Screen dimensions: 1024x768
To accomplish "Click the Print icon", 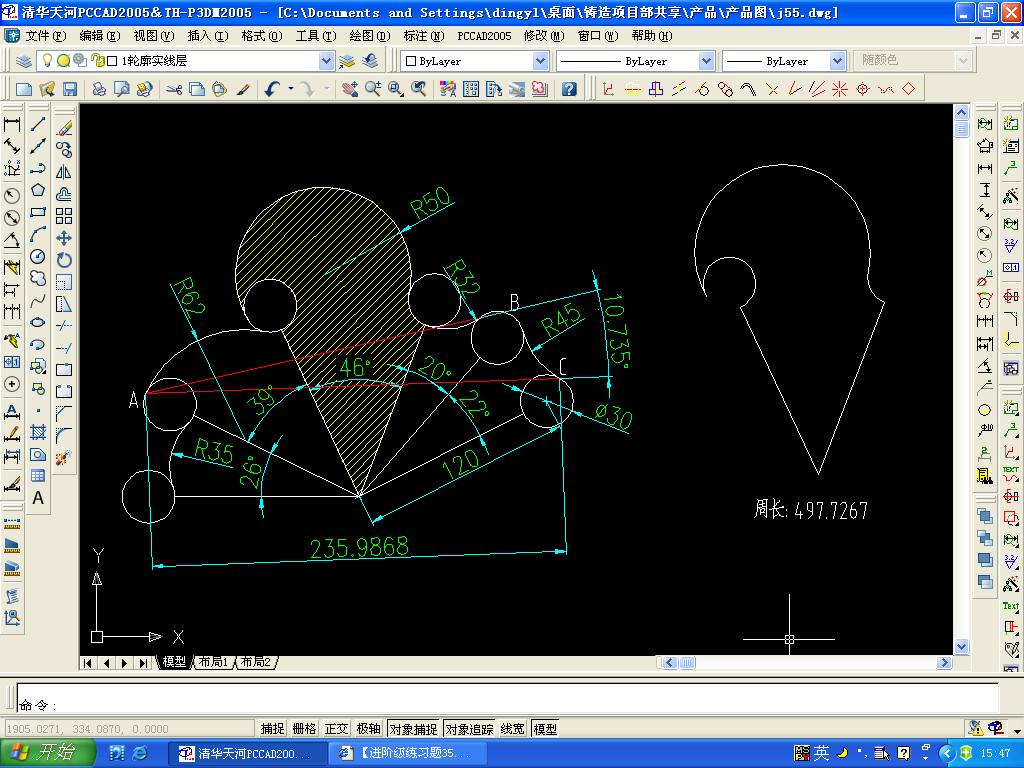I will [99, 89].
